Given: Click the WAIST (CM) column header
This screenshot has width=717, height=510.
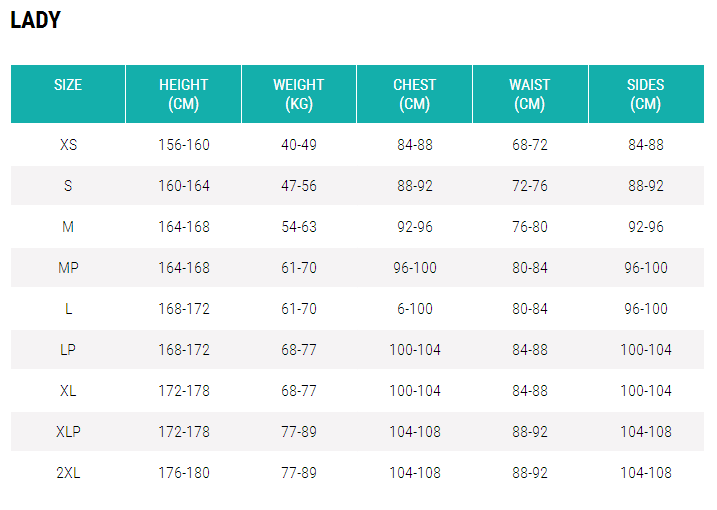Looking at the screenshot, I should point(530,94).
